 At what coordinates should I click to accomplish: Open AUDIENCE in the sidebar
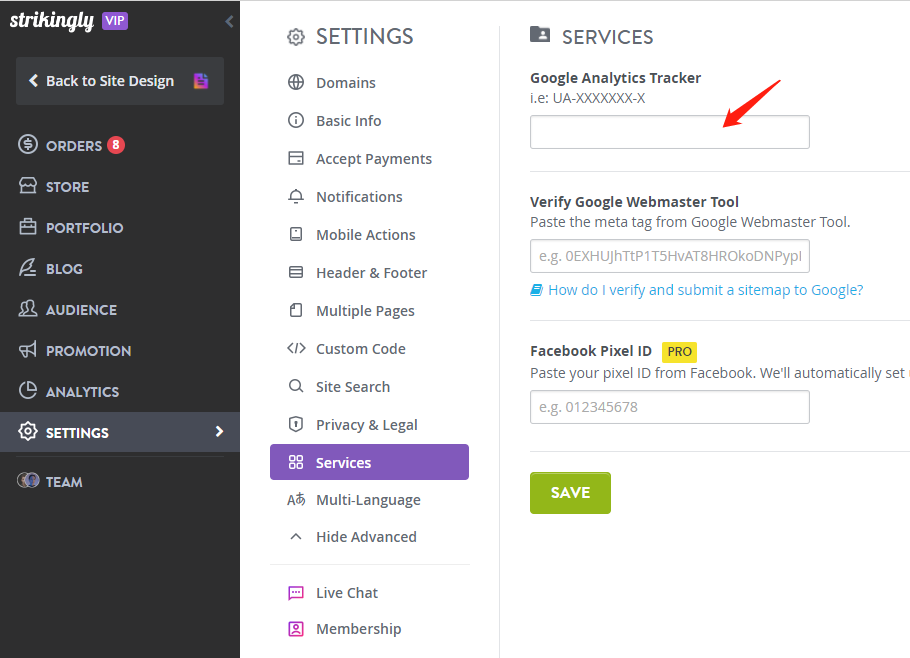(x=81, y=310)
